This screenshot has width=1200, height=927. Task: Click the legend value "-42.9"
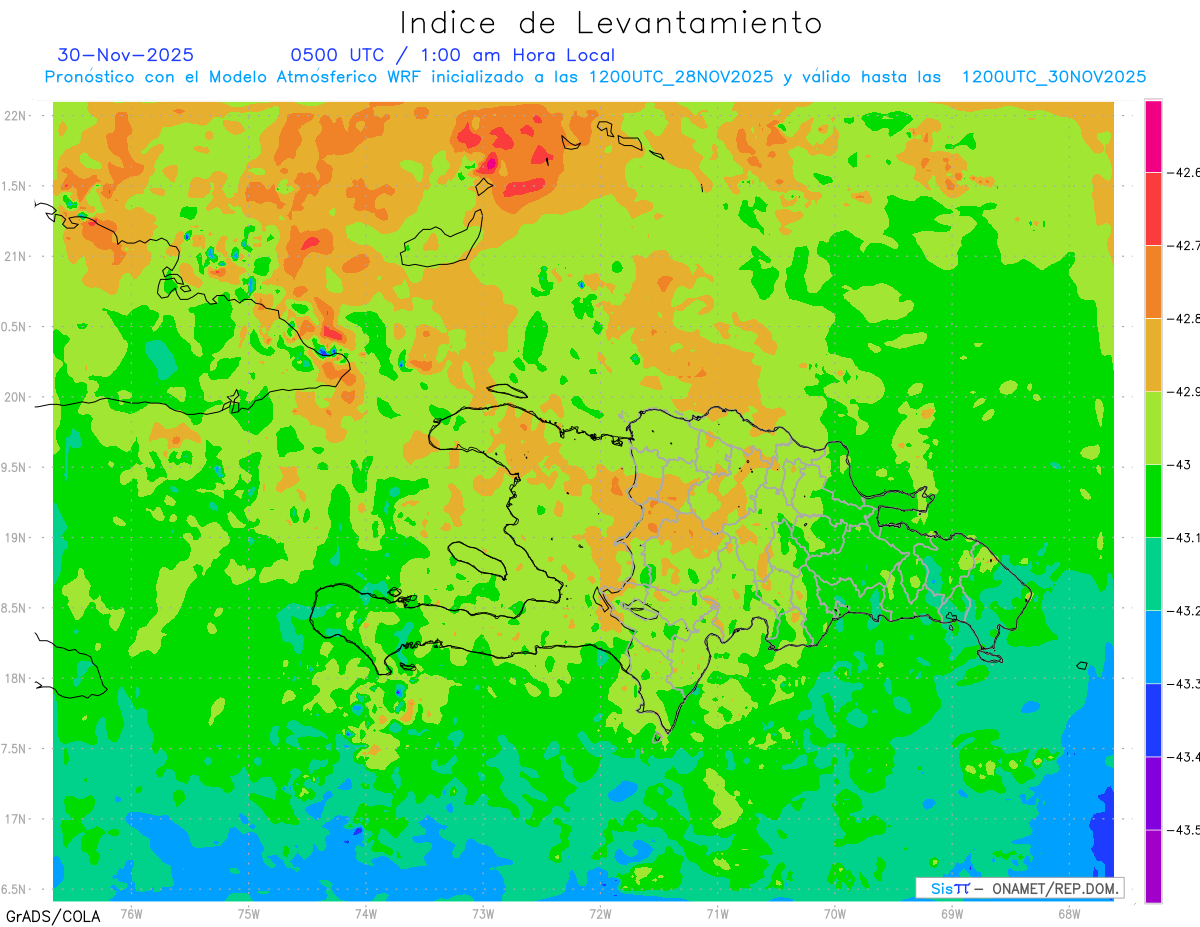tap(1185, 391)
